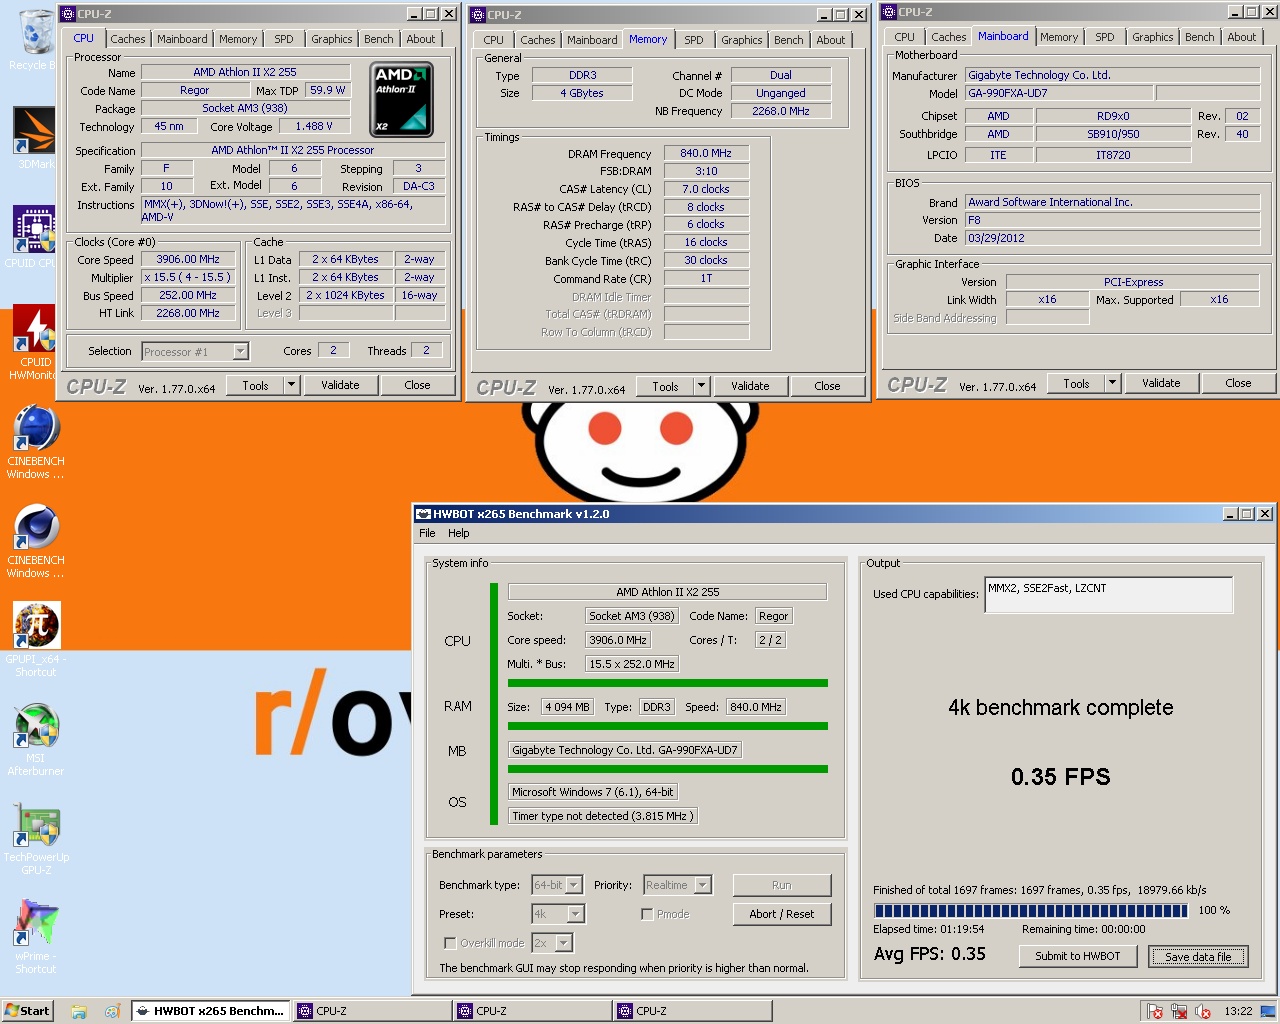This screenshot has height=1024, width=1280.
Task: Expand Tools arrow in right CPU-Z window
Action: (x=1112, y=383)
